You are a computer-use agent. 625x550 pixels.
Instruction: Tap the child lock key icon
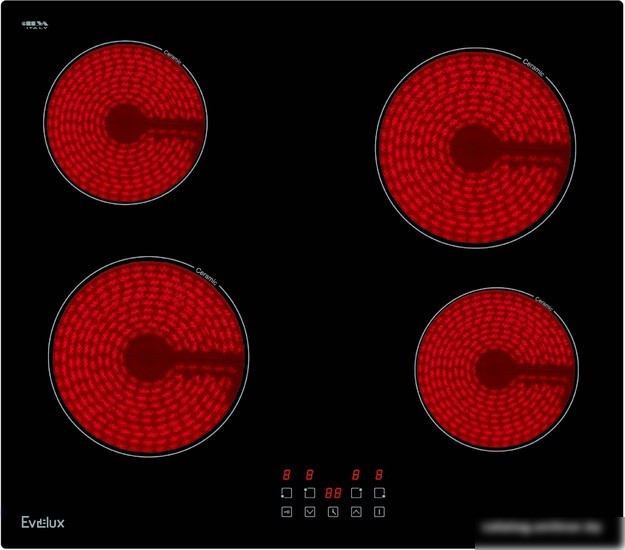click(287, 512)
